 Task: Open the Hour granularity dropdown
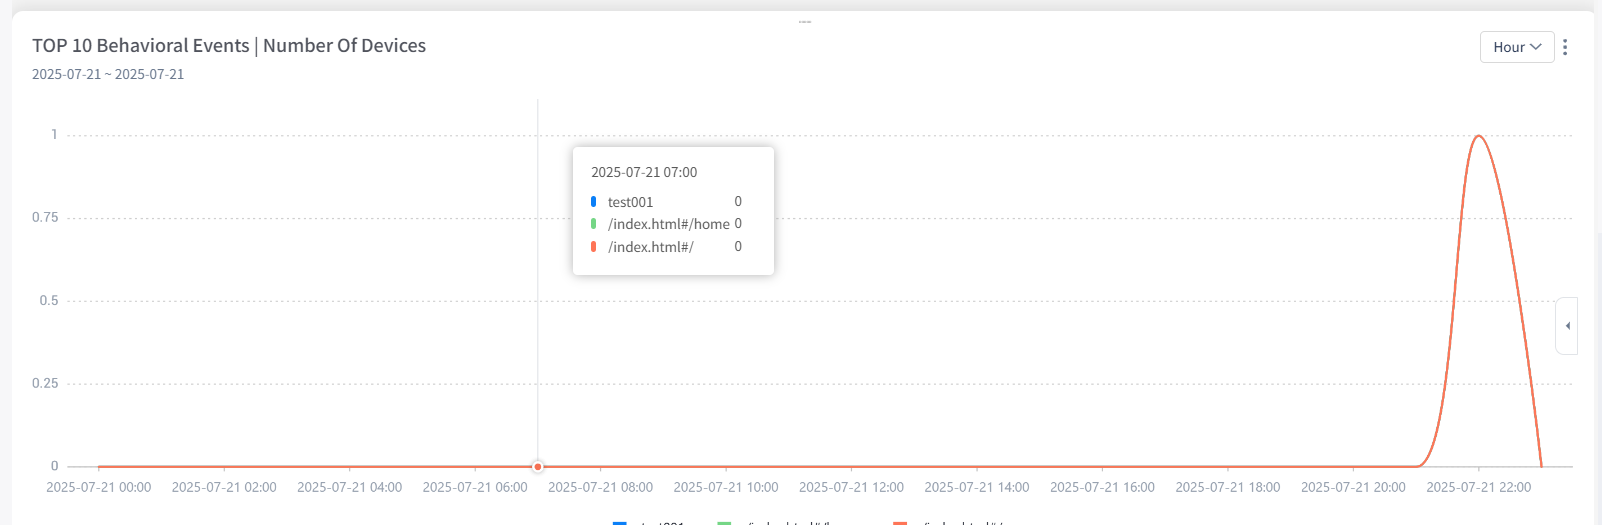[1517, 47]
